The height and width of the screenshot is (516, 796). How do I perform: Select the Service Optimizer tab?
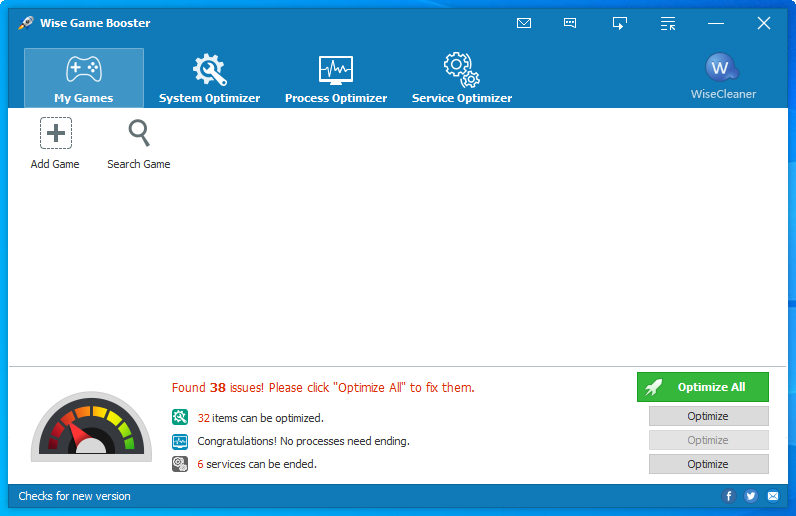(x=461, y=78)
